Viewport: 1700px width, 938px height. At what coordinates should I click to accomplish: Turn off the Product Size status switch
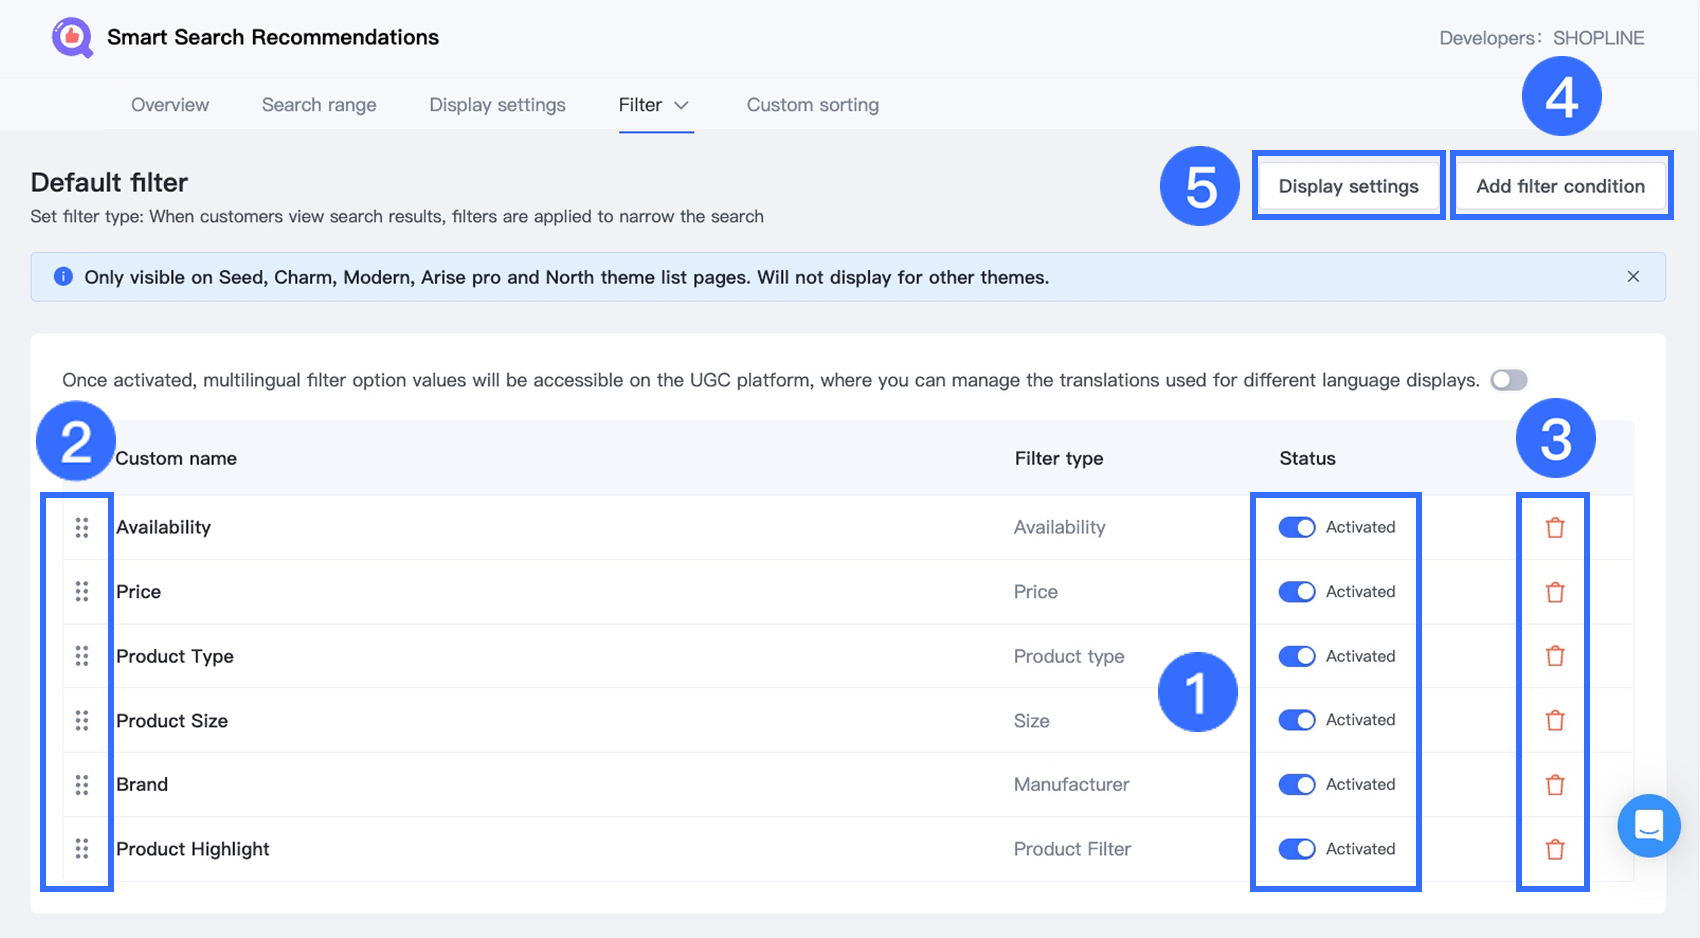tap(1297, 720)
